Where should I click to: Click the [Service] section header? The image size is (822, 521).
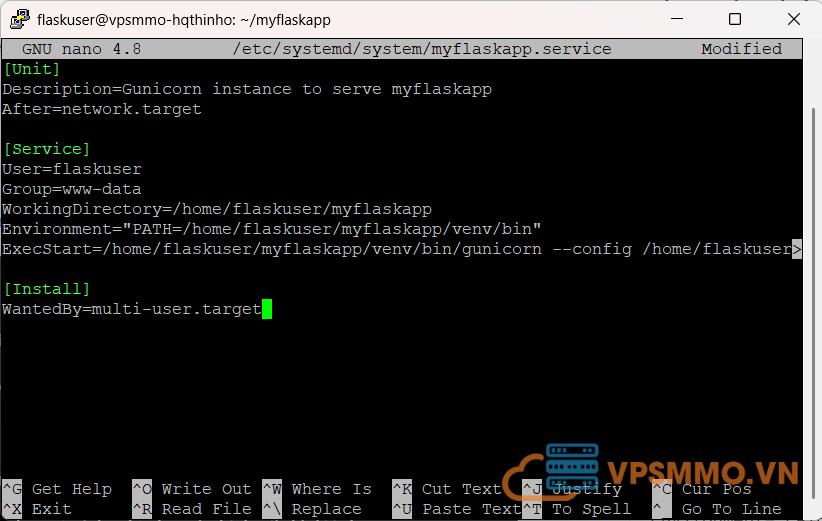(x=47, y=149)
